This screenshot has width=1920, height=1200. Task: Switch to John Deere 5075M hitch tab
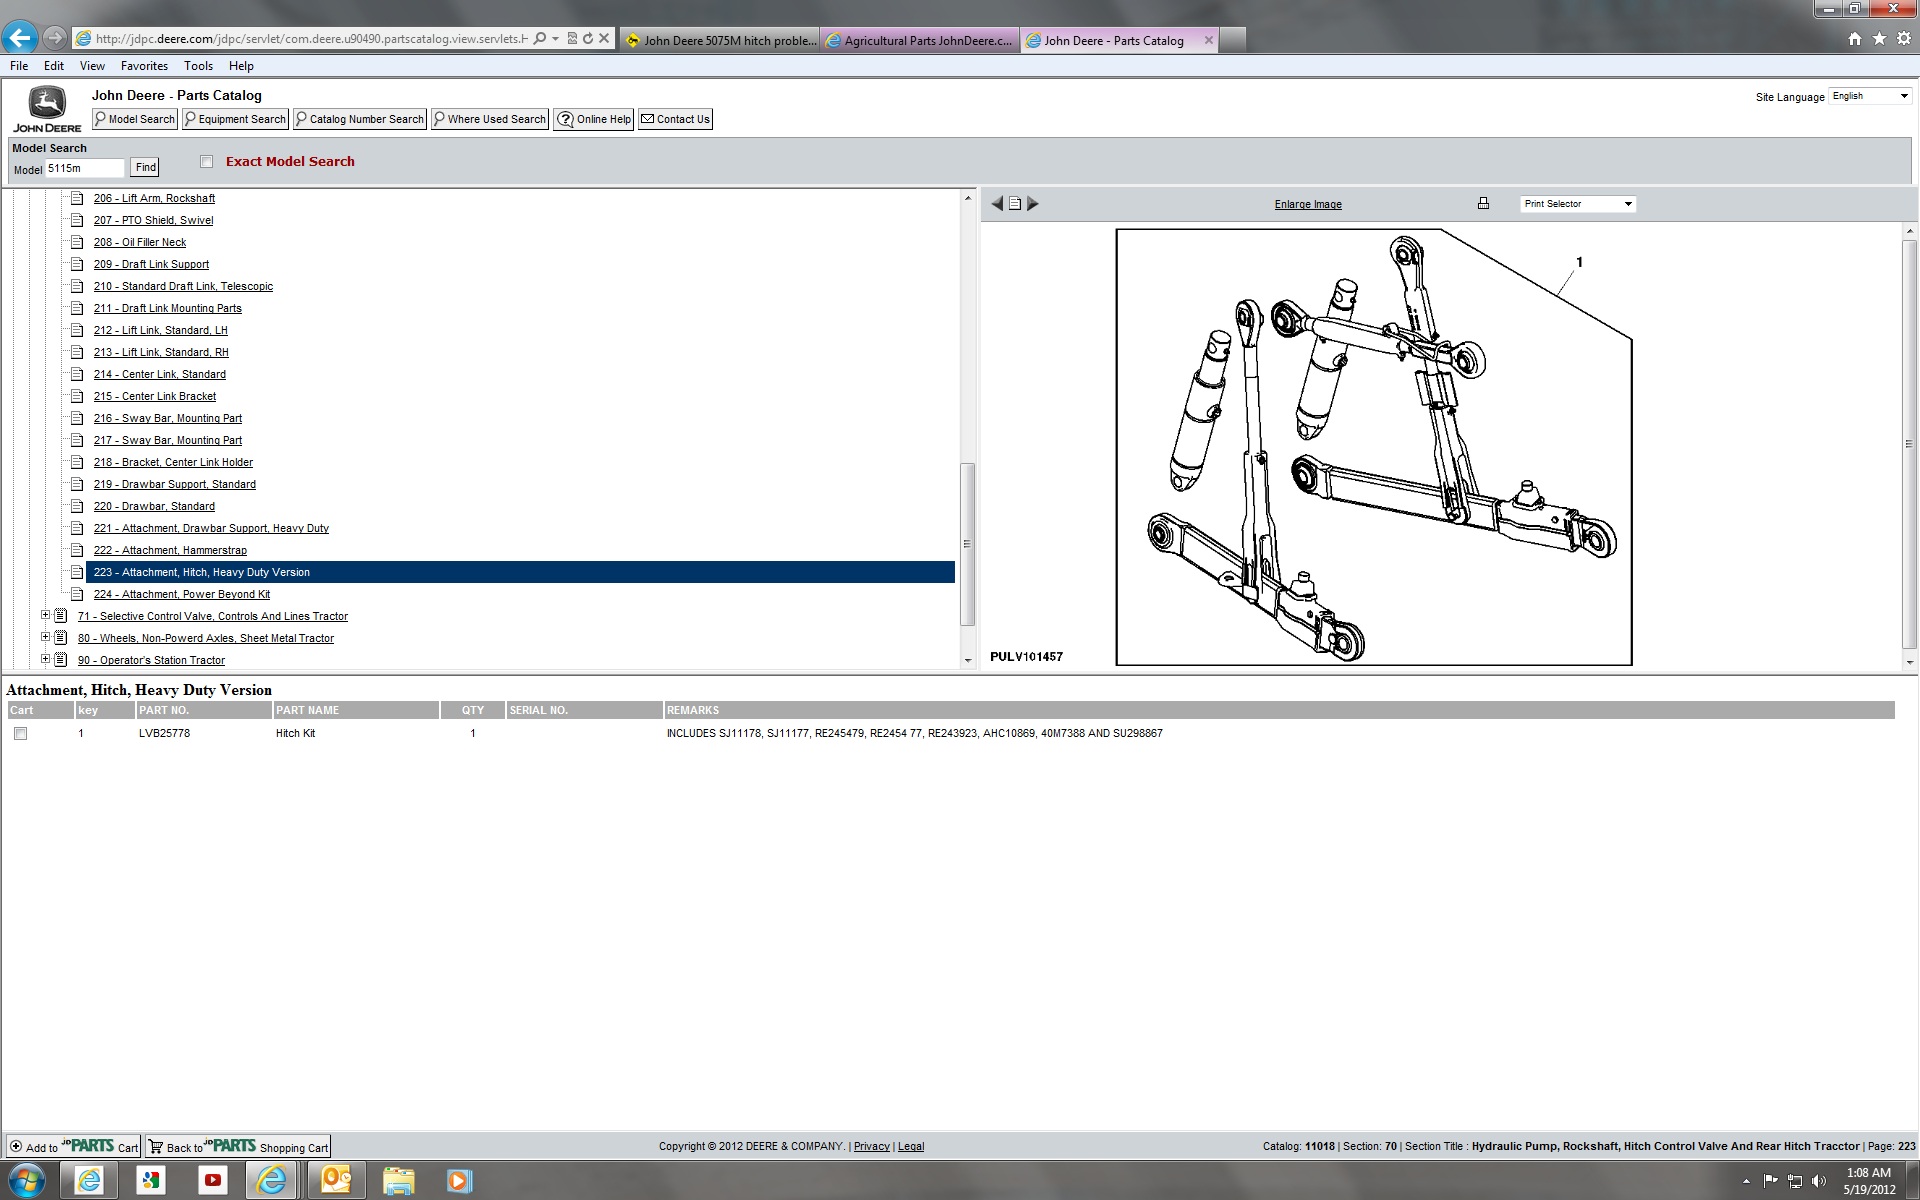pyautogui.click(x=720, y=41)
